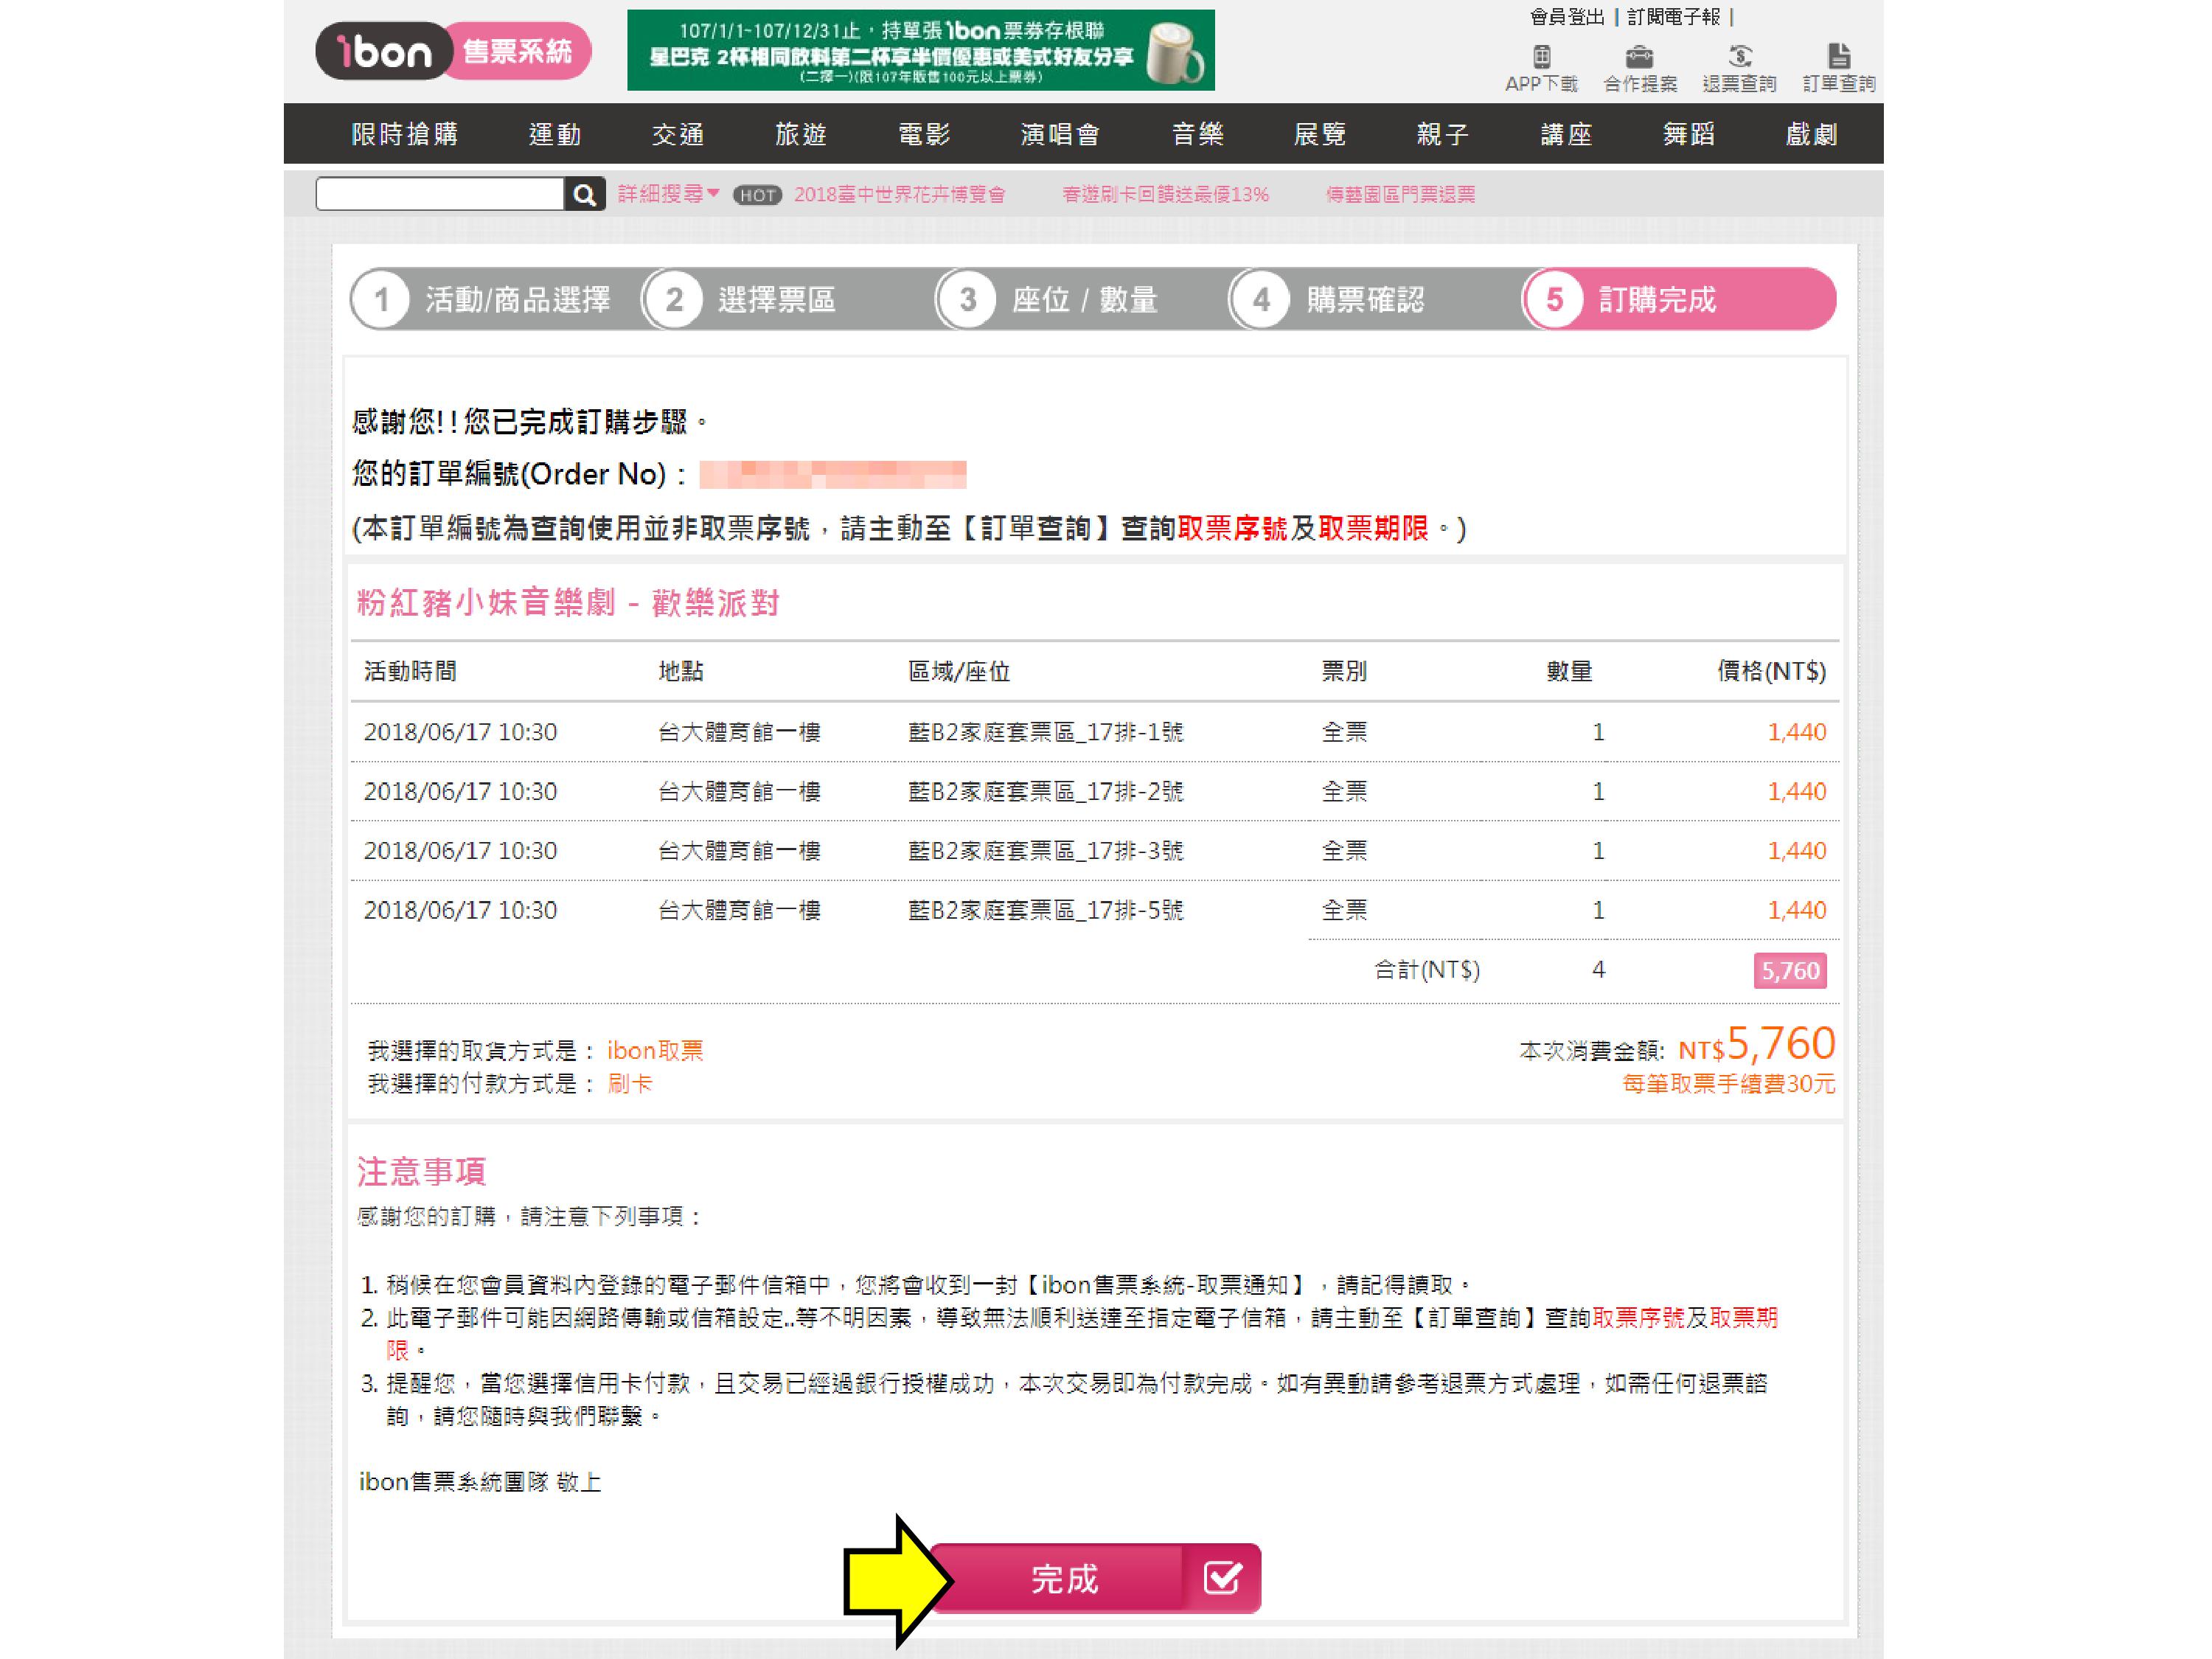The height and width of the screenshot is (1659, 2212).
Task: Click the Starbucks promotion banner
Action: 920,51
